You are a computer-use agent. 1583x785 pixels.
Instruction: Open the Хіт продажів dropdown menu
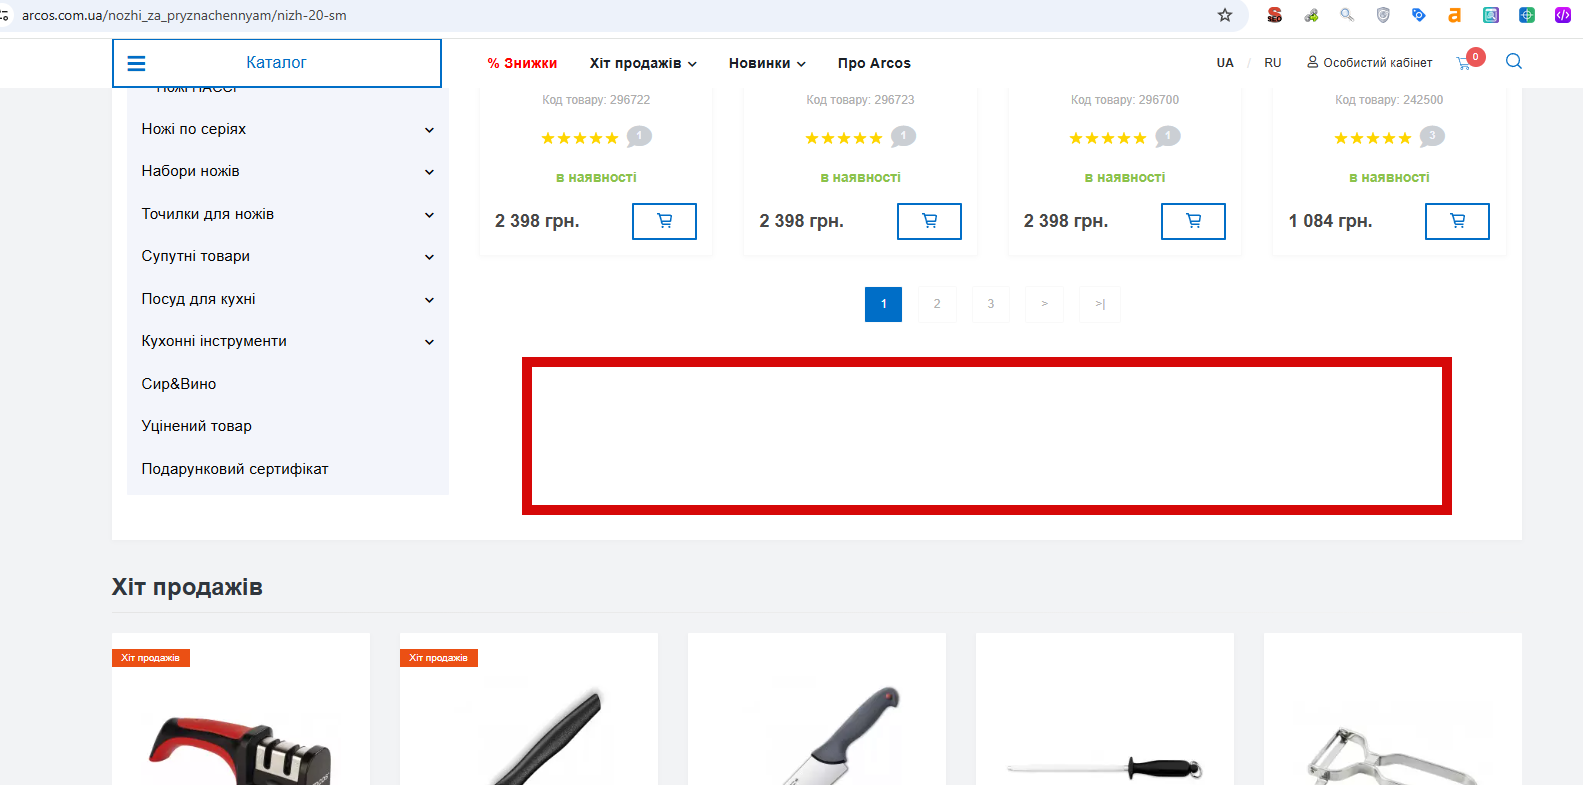point(643,63)
